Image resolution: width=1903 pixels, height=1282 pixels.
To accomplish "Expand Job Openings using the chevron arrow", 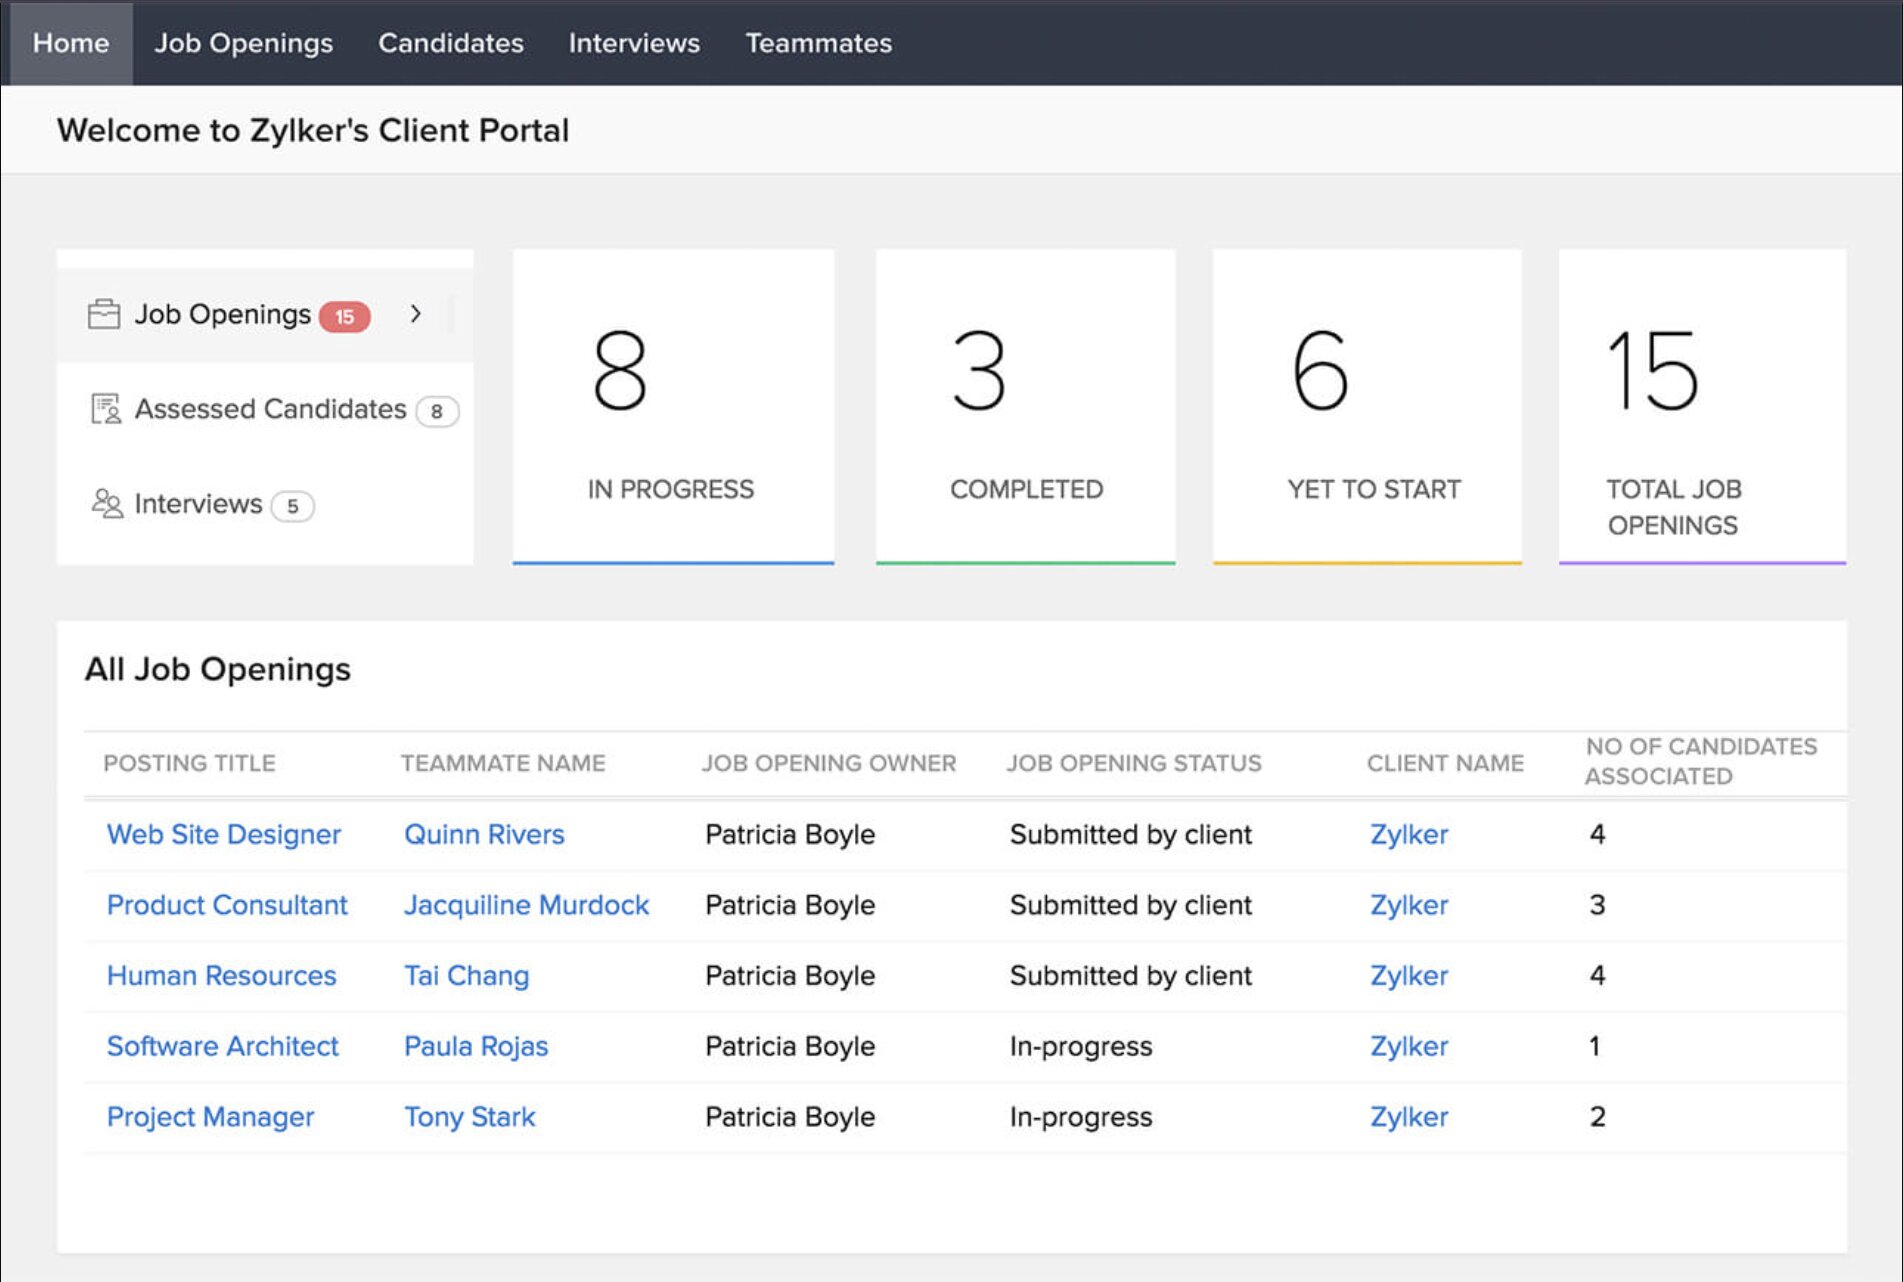I will tap(416, 314).
